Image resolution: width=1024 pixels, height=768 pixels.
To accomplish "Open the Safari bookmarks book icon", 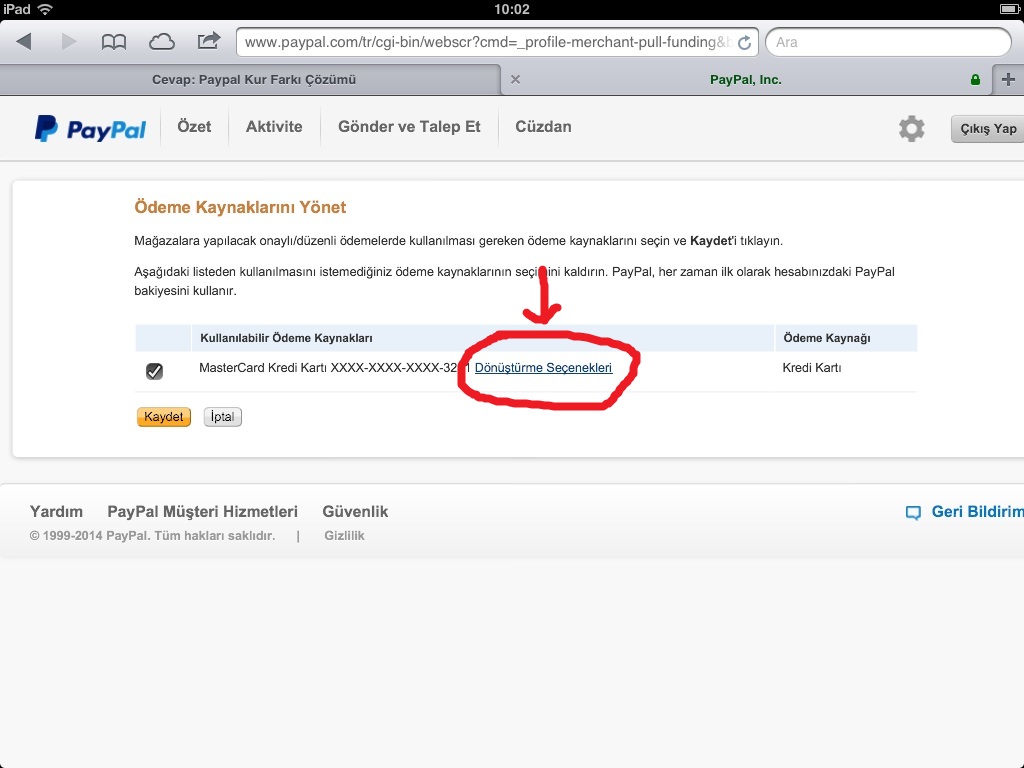I will click(114, 42).
